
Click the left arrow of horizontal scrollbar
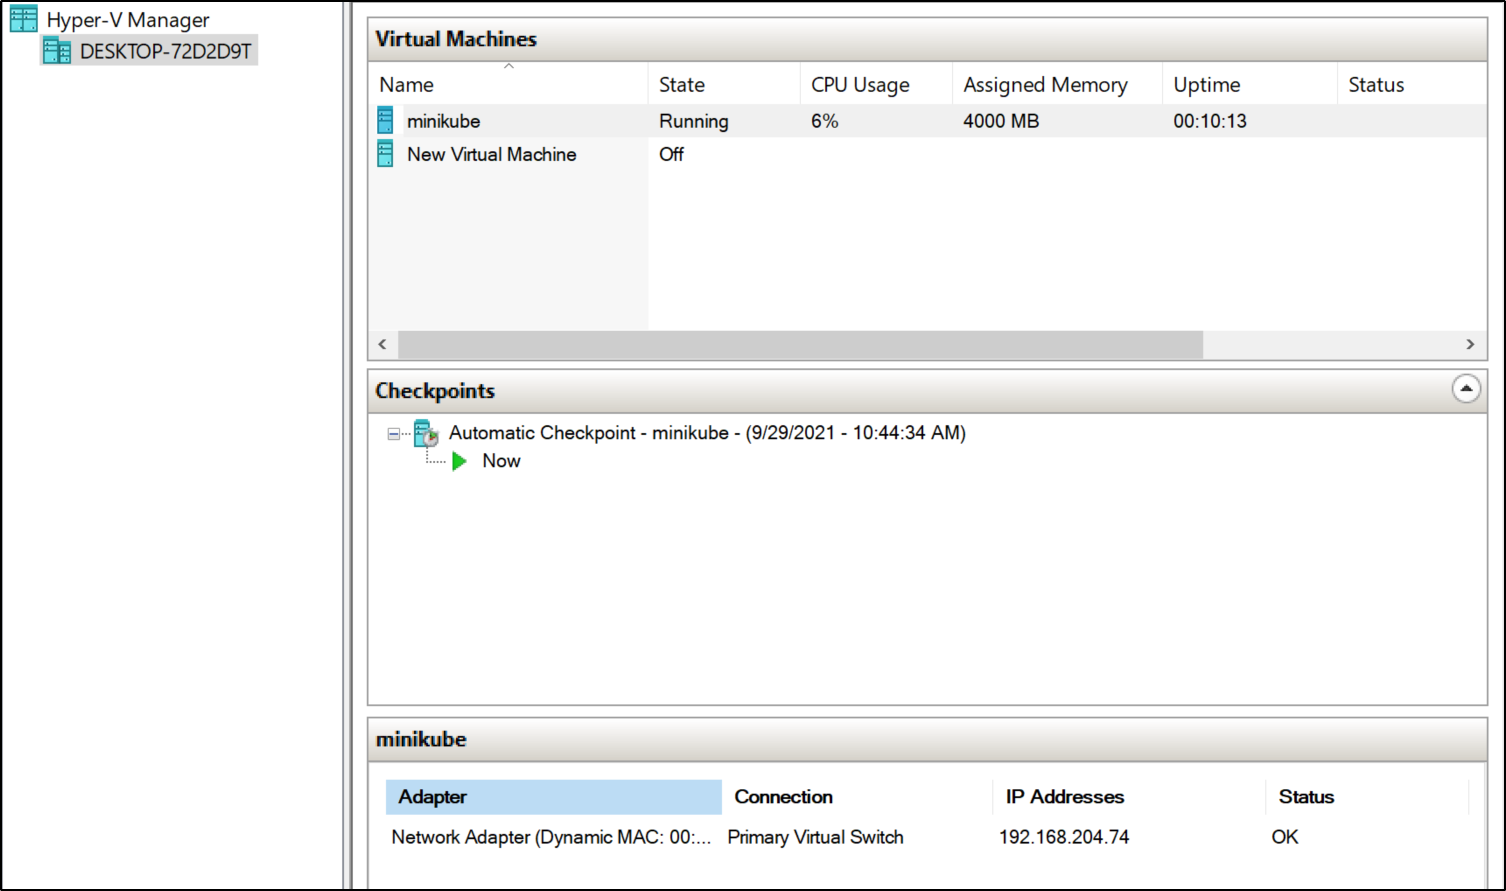[382, 344]
